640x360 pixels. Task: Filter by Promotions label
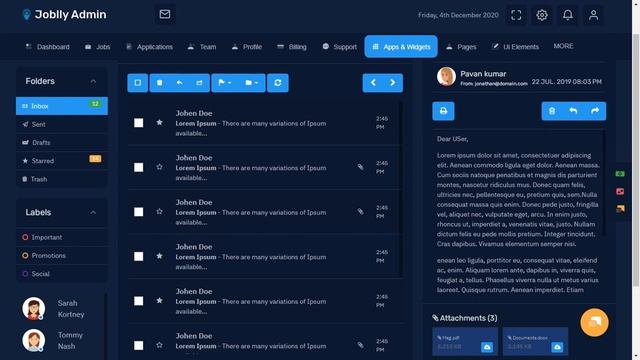pyautogui.click(x=62, y=256)
